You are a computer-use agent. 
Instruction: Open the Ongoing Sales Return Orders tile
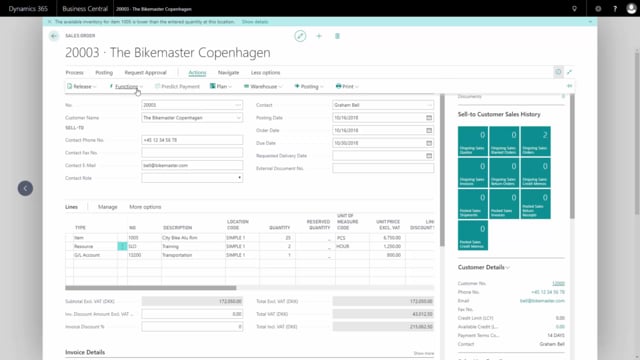504,173
